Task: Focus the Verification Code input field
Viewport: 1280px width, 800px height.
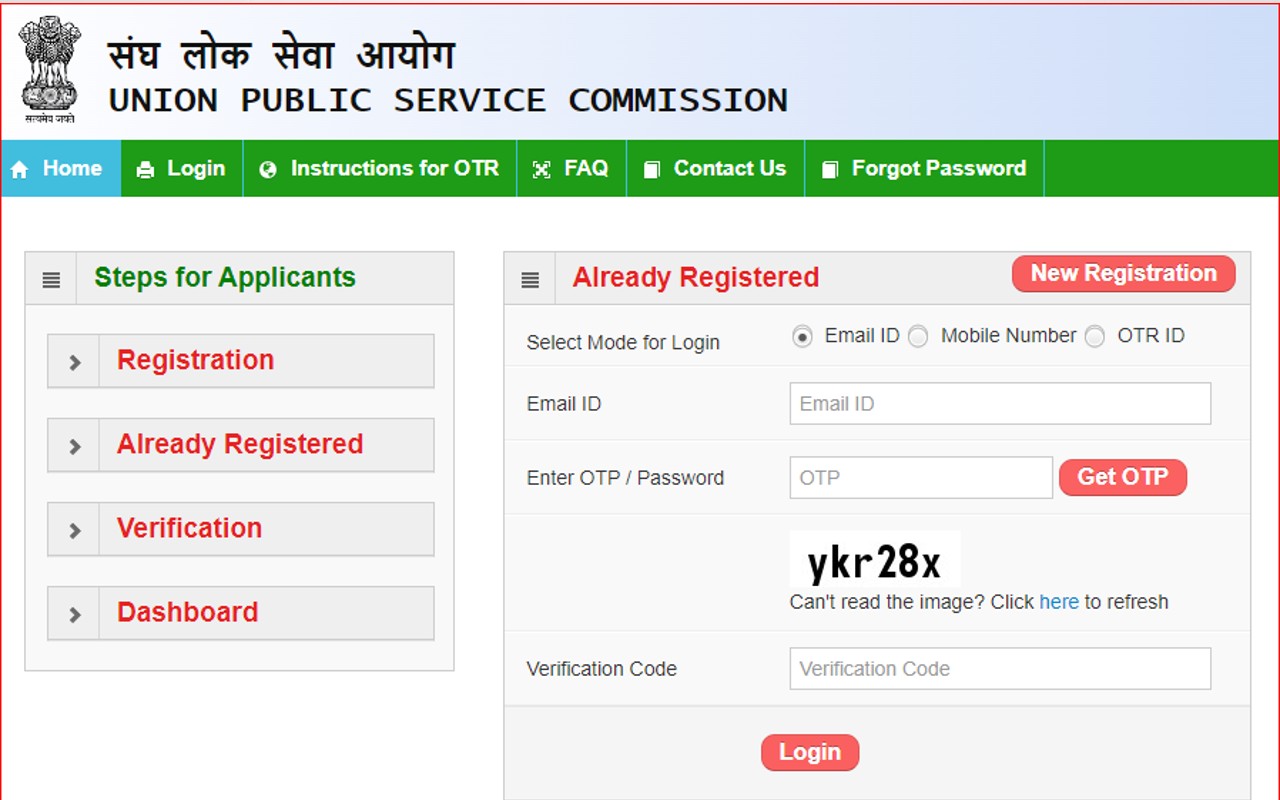Action: [x=1000, y=669]
